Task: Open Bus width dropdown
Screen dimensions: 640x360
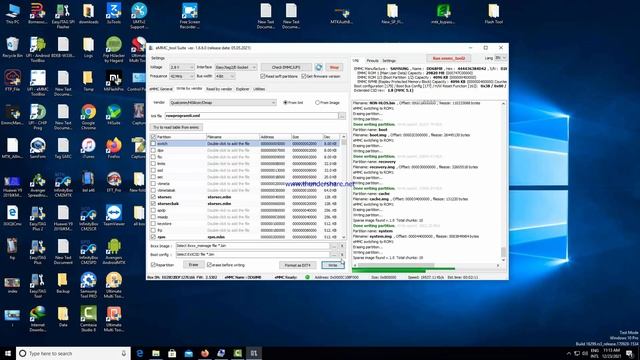Action: click(225, 76)
